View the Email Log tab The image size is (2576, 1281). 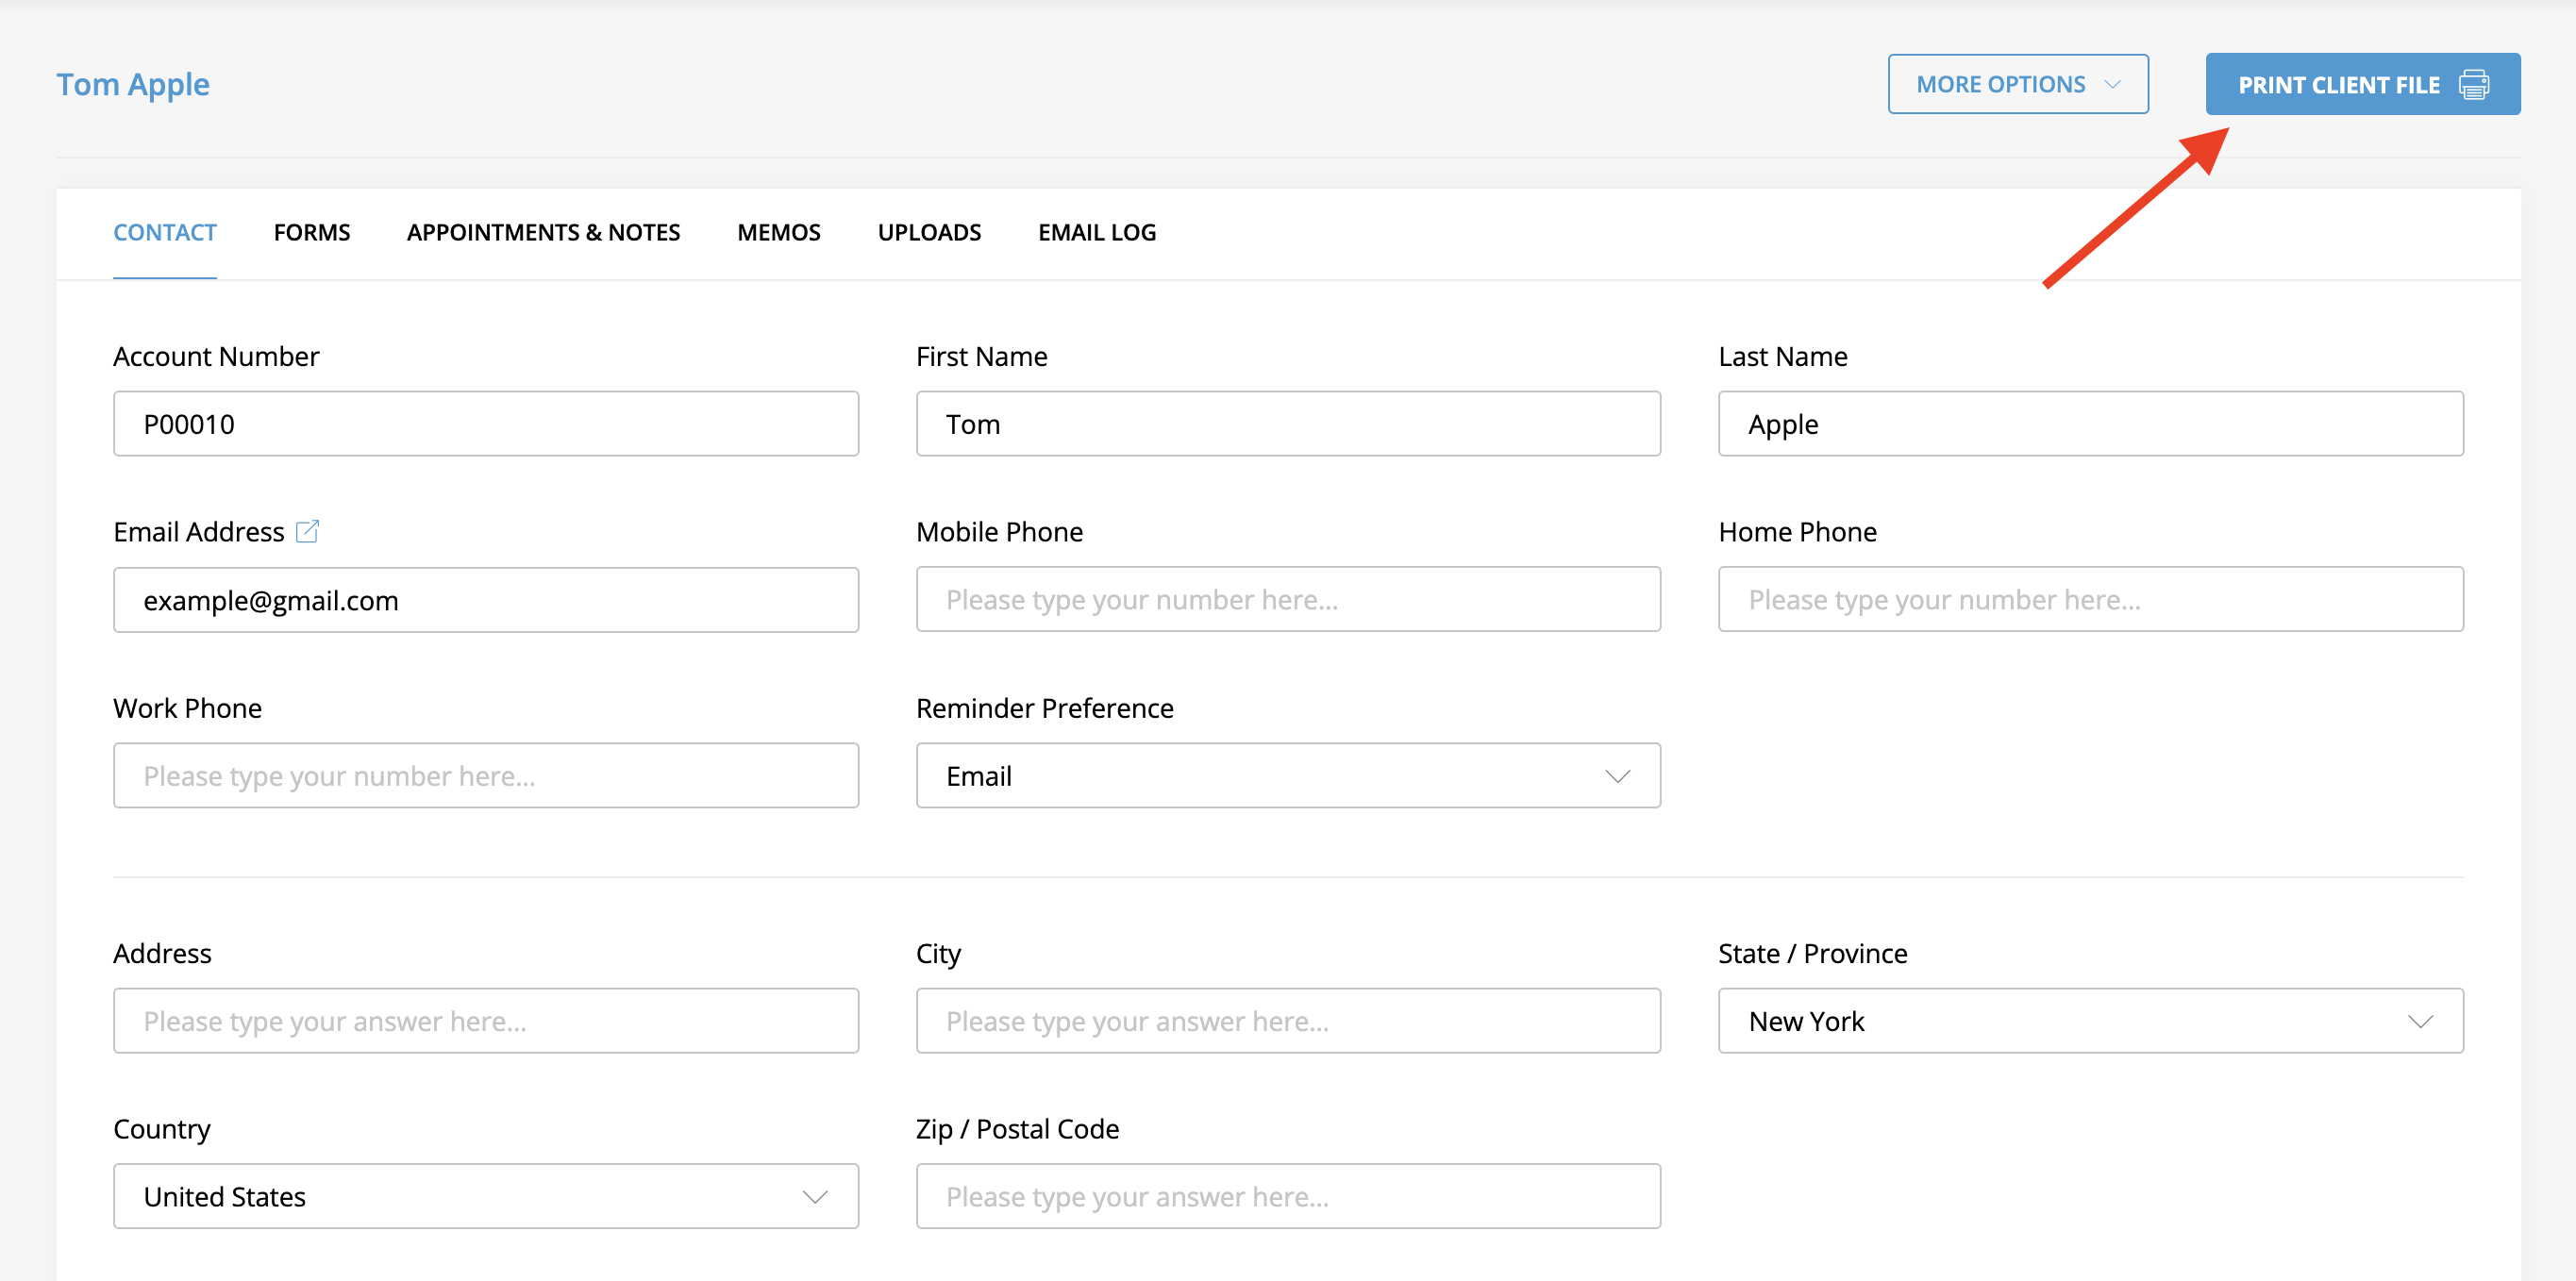coord(1096,232)
